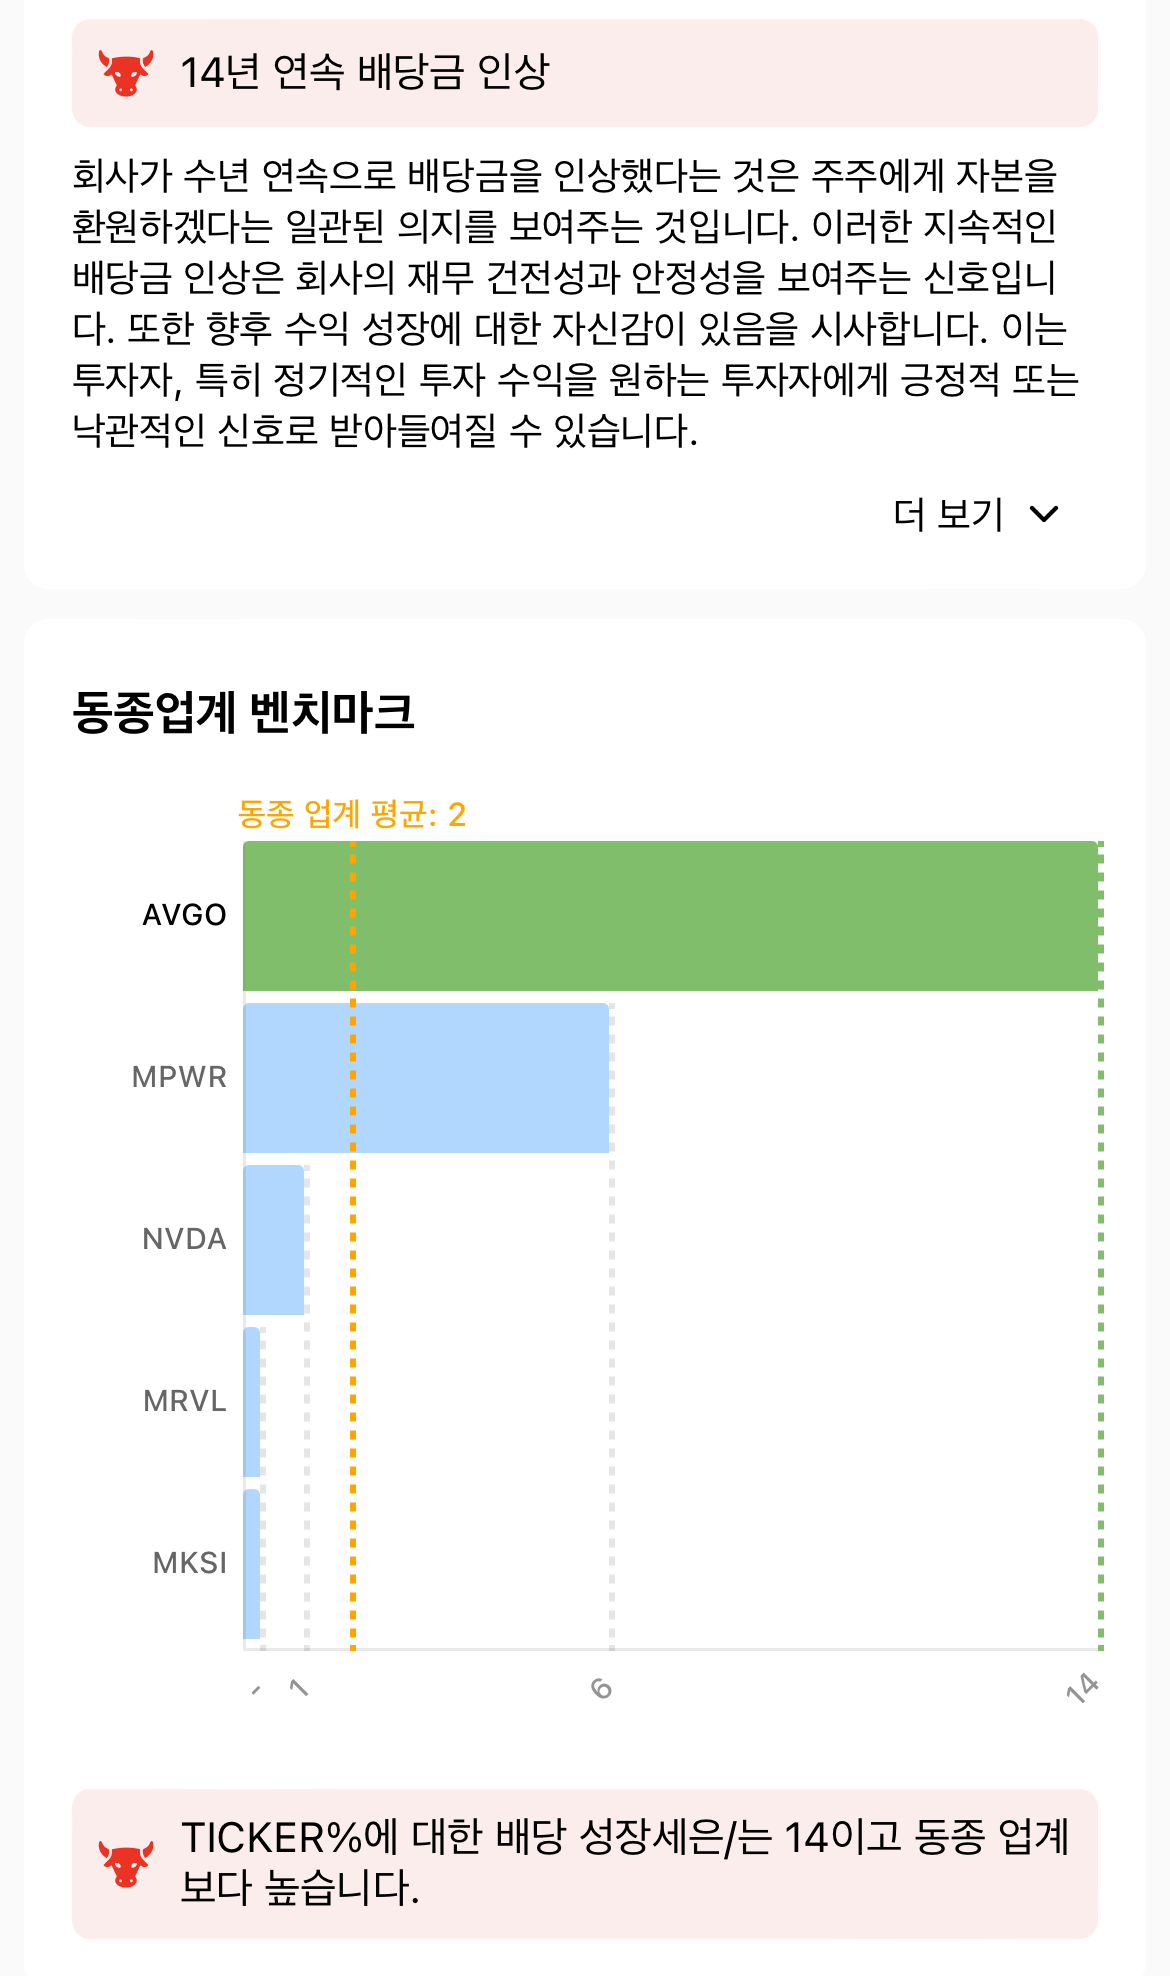Click the AVGO ticker label
Screen dimensions: 1170x1976
(184, 915)
